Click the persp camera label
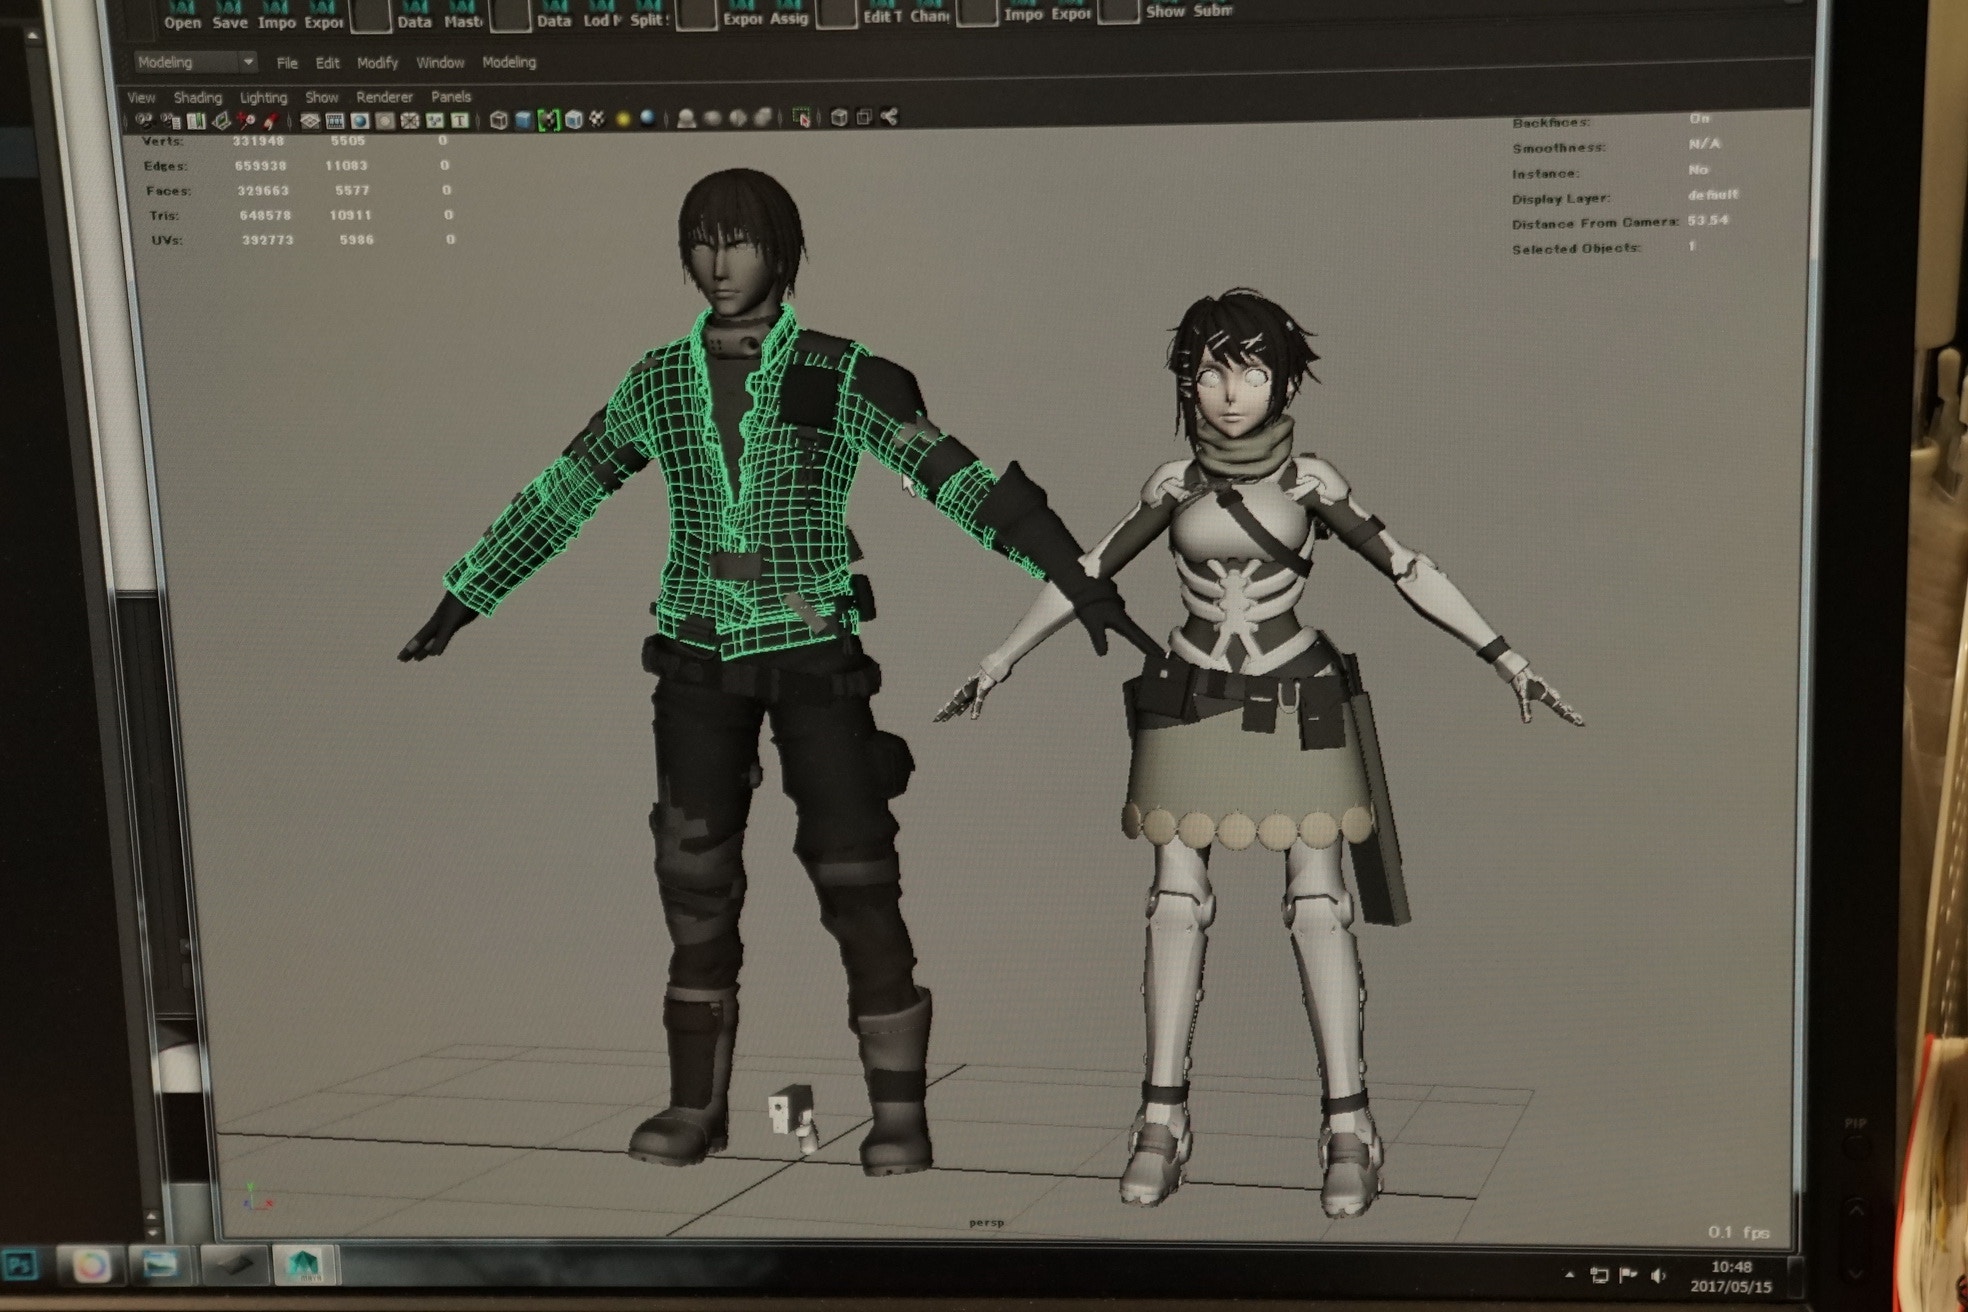Image resolution: width=1968 pixels, height=1312 pixels. pos(986,1222)
